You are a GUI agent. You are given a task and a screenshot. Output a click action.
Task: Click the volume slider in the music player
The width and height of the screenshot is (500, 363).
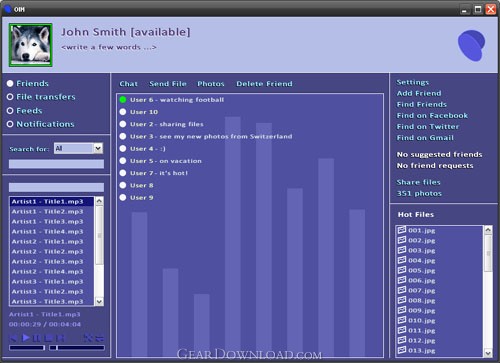point(27,348)
